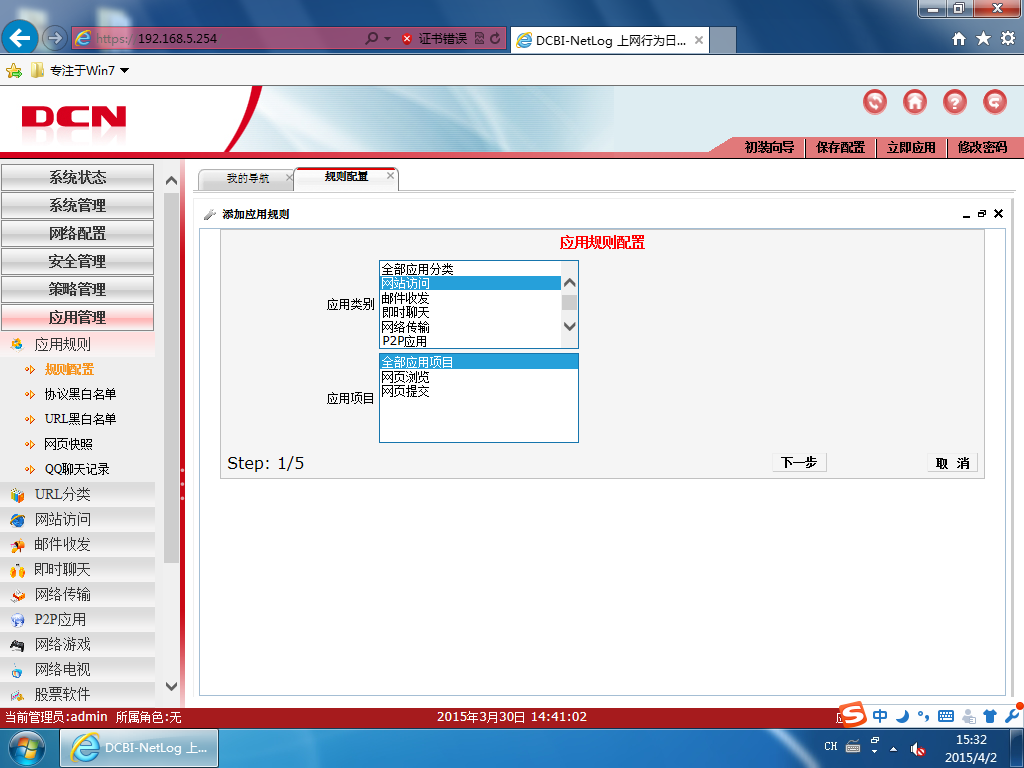Click the down arrow of the 应用类别 list scrollbar
The height and width of the screenshot is (768, 1024).
click(x=569, y=326)
